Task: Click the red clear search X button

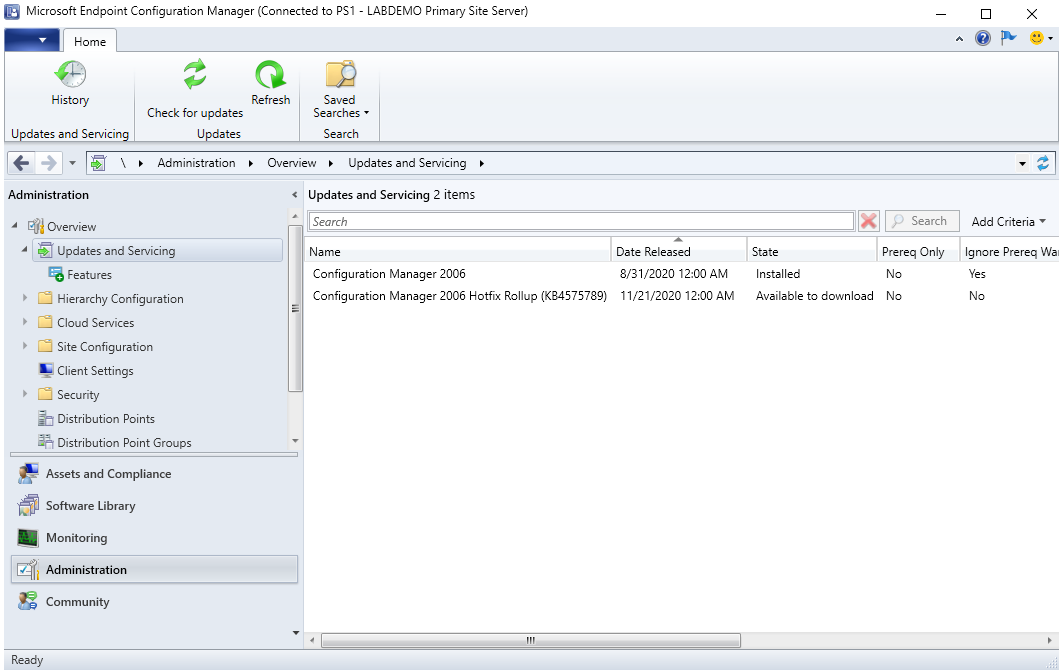Action: (x=869, y=221)
